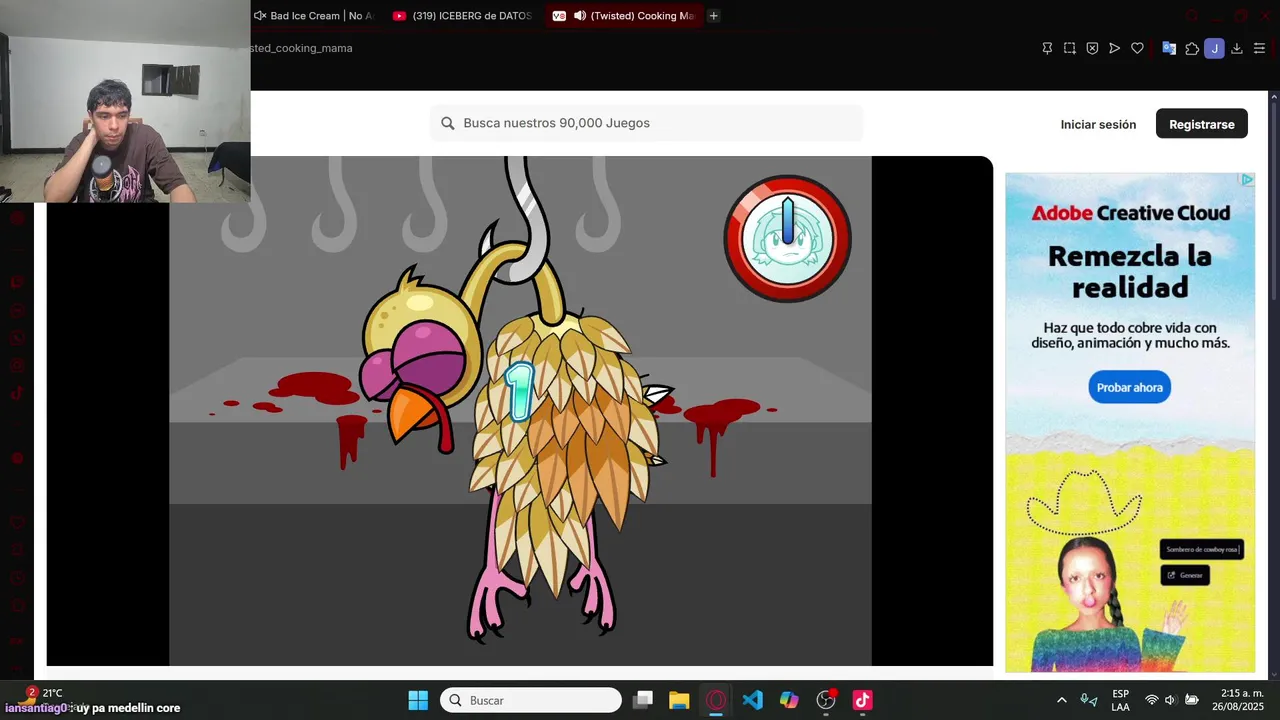Open the TikTok app taskbar icon
Viewport: 1280px width, 720px height.
(x=863, y=700)
